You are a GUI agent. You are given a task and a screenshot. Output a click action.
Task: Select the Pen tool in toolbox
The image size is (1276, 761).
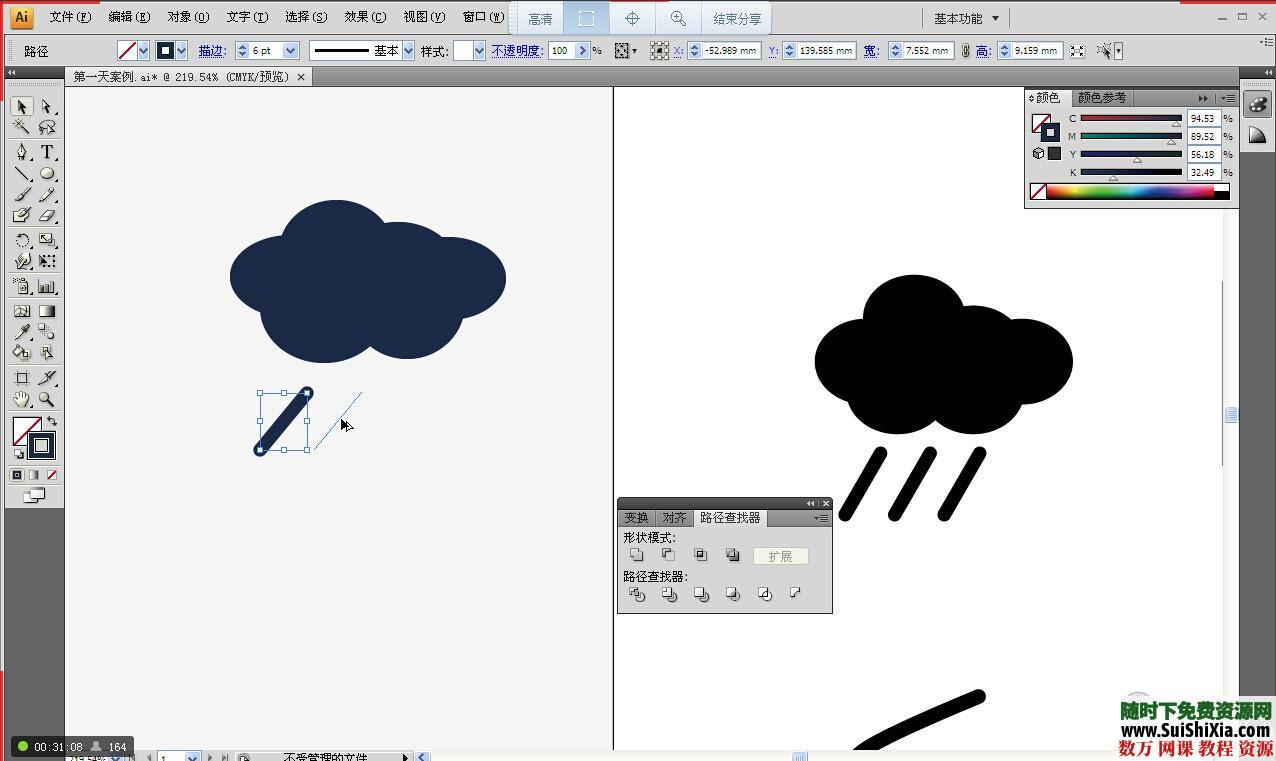(21, 152)
